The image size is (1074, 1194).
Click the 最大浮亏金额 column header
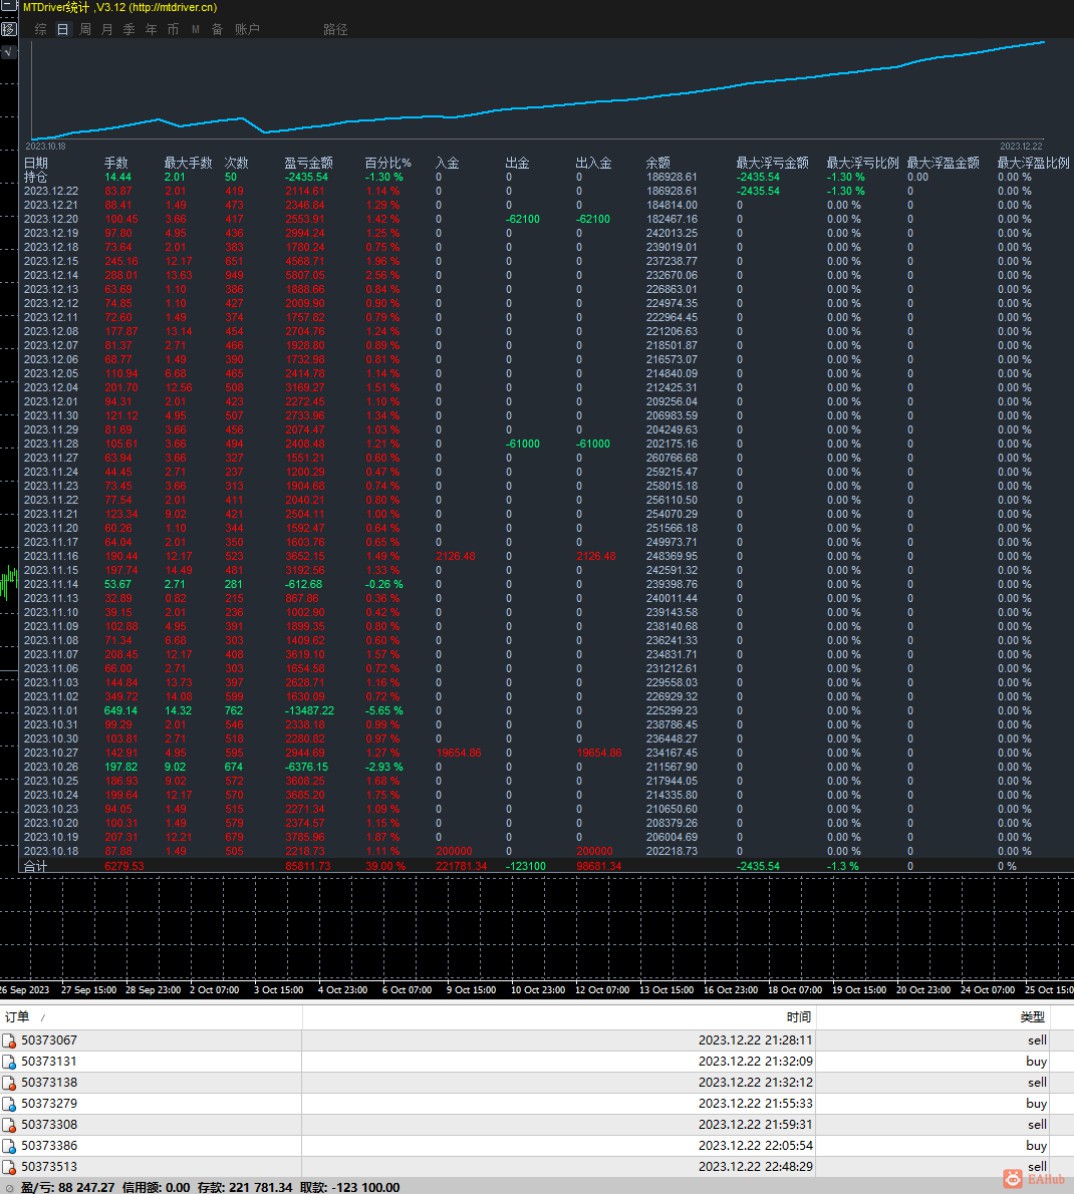tap(772, 163)
